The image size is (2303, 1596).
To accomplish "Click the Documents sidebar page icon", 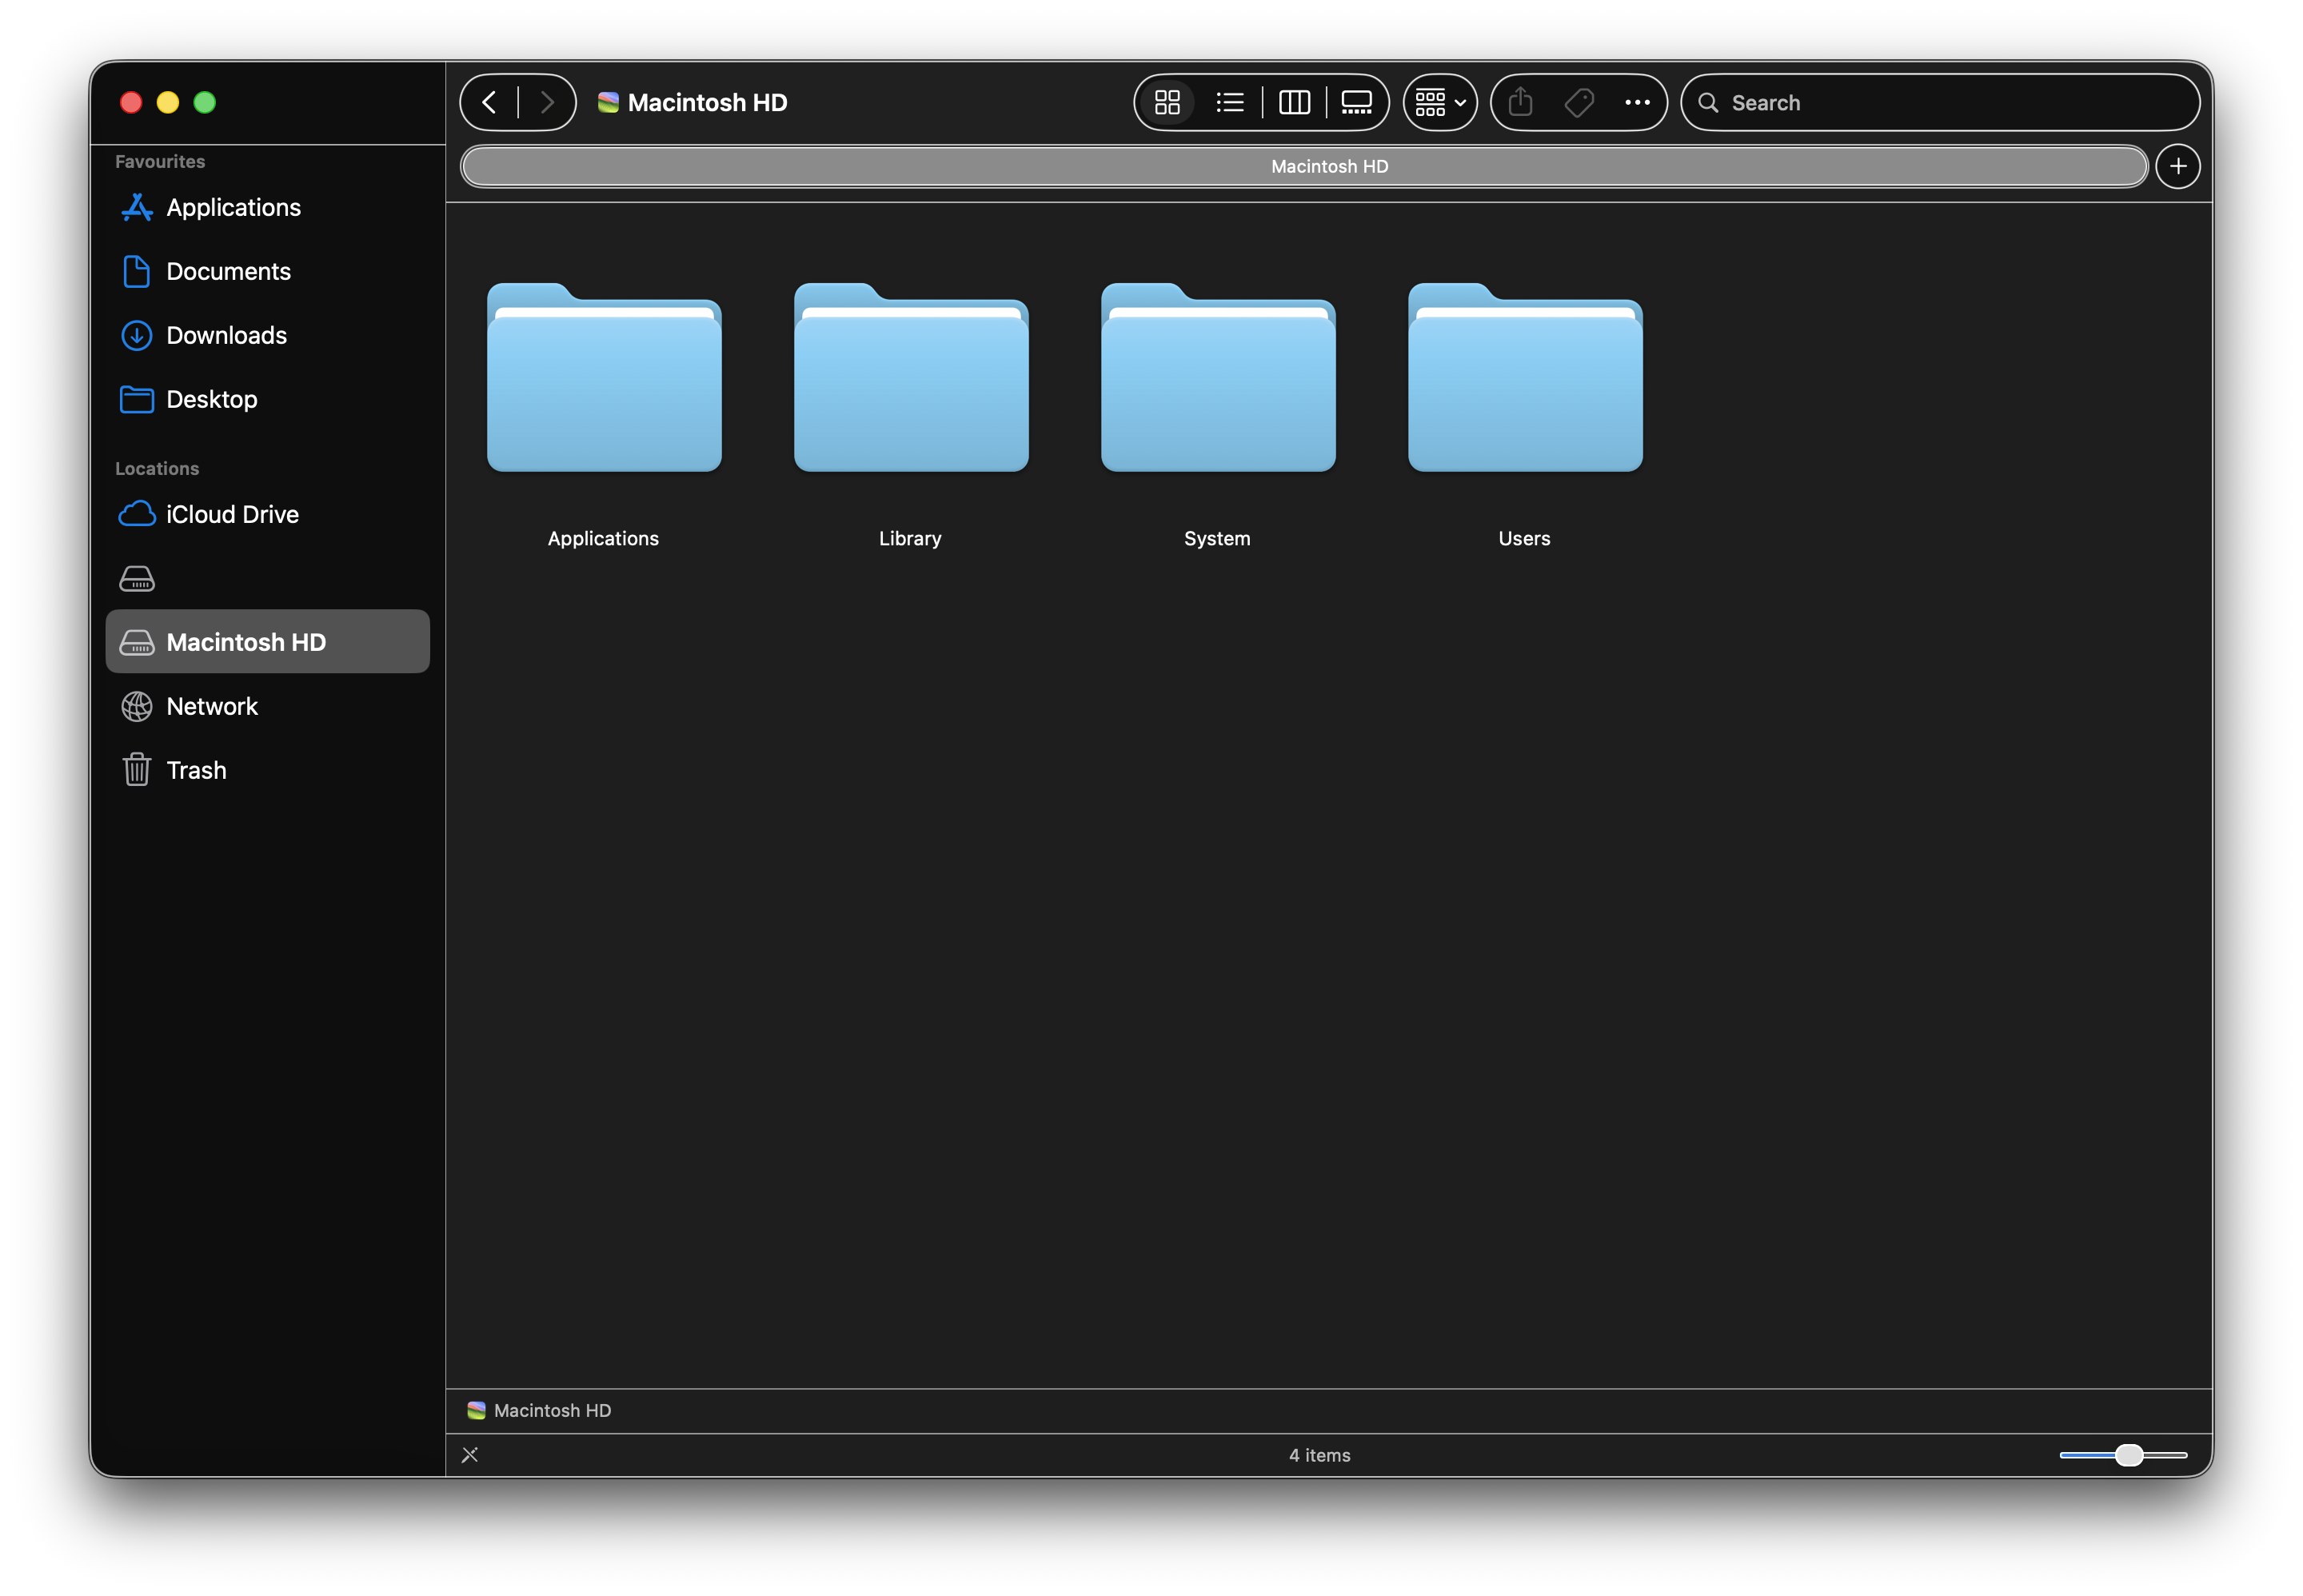I will point(136,271).
